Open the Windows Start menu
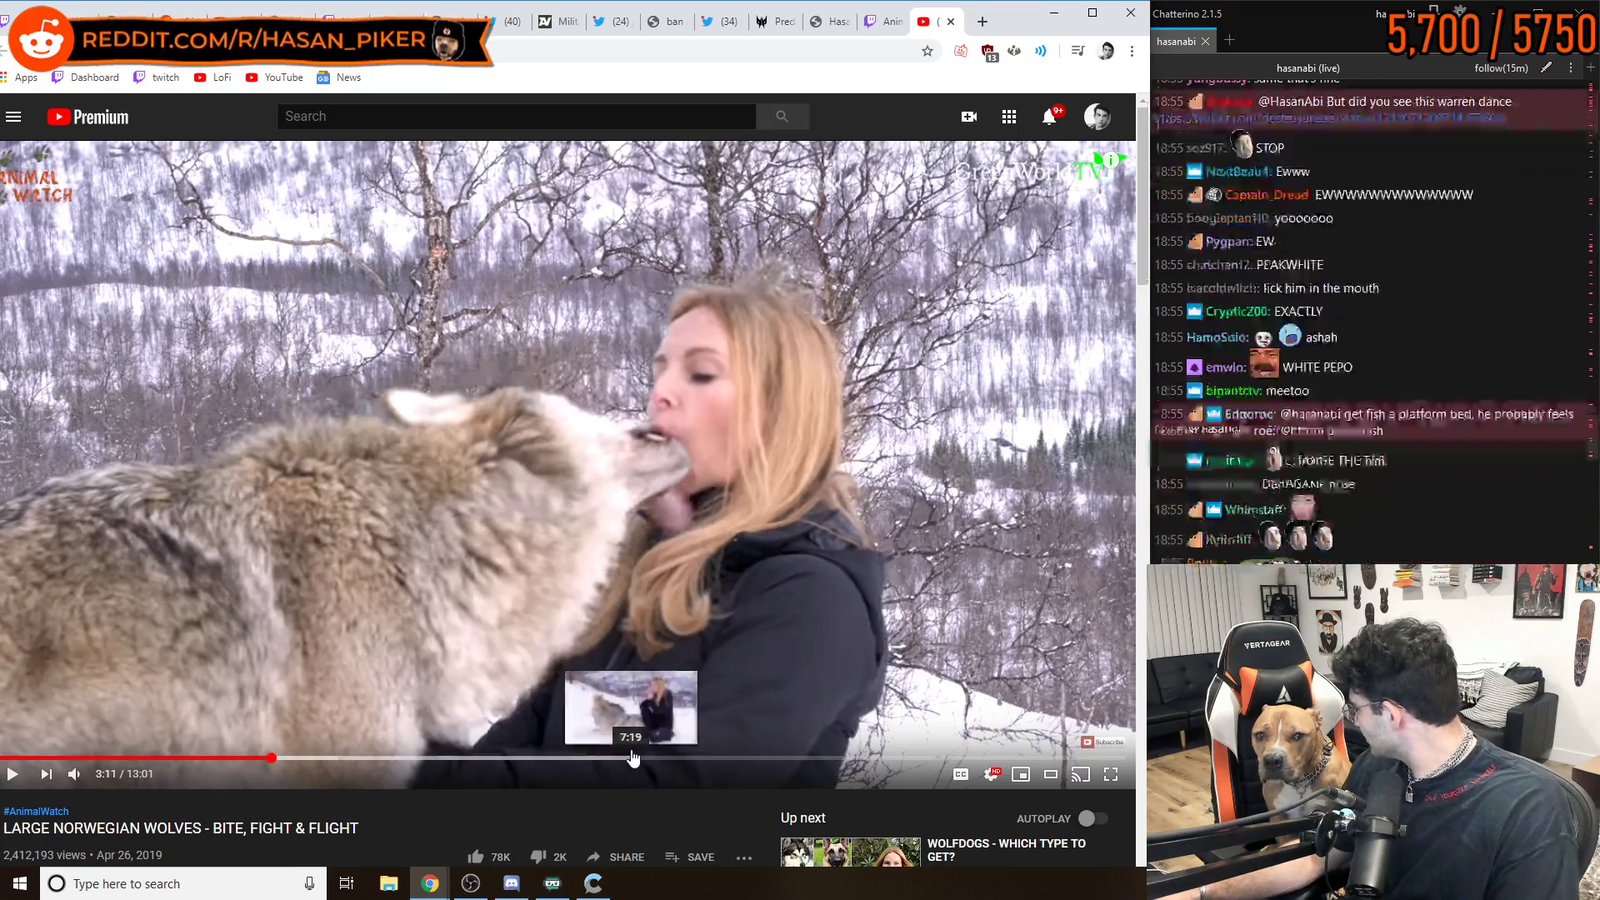This screenshot has width=1600, height=900. coord(20,884)
